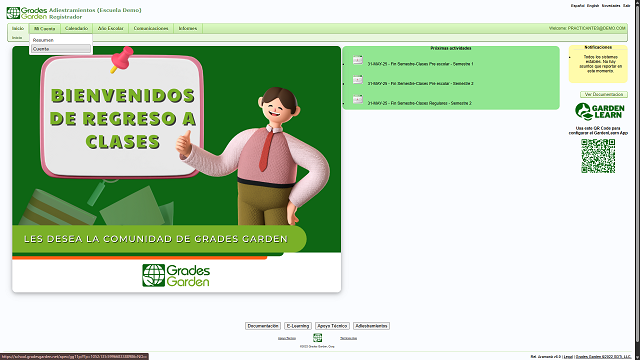Image resolution: width=640 pixels, height=360 pixels.
Task: Click the Documentación button at bottom
Action: (263, 326)
